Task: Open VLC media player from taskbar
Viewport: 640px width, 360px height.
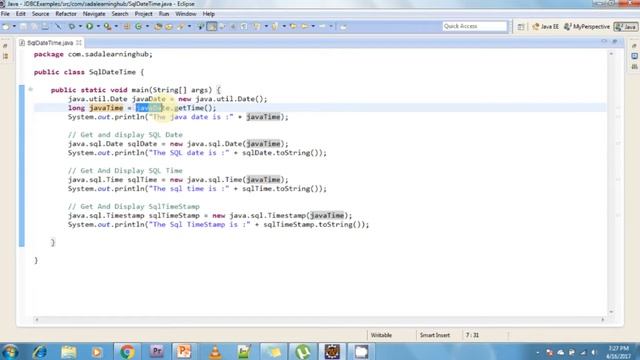Action: [215, 352]
